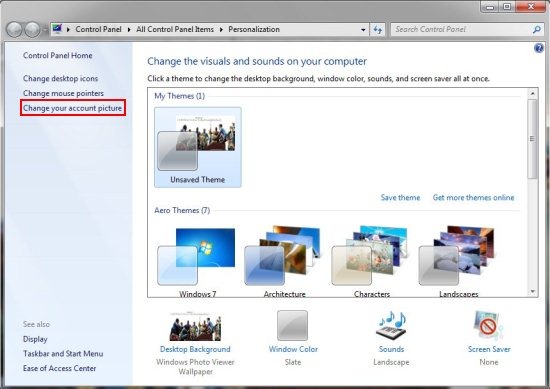
Task: Open Ease of Access Center link
Action: coord(59,368)
